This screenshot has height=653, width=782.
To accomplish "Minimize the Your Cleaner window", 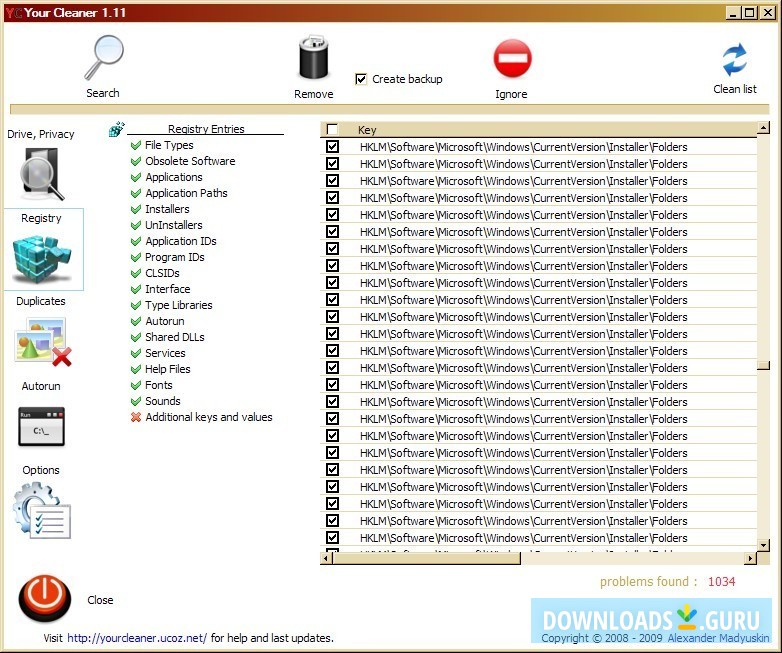I will 733,13.
